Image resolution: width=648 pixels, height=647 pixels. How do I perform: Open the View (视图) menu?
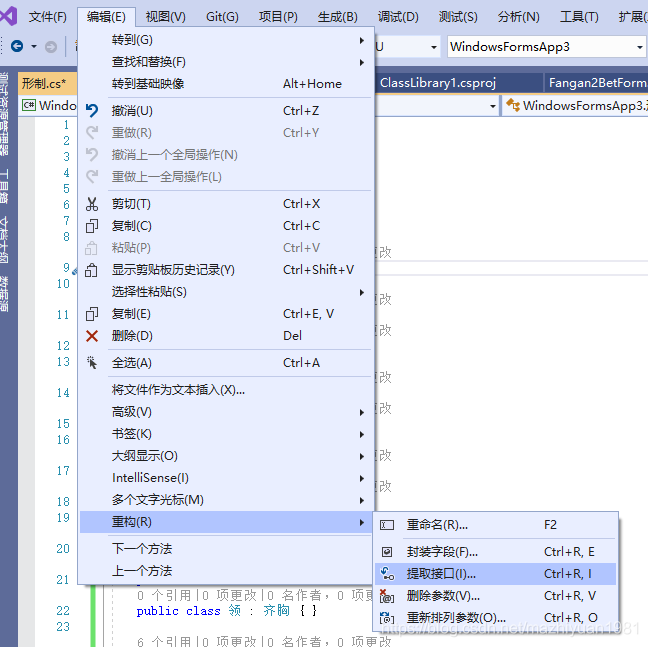(x=165, y=17)
